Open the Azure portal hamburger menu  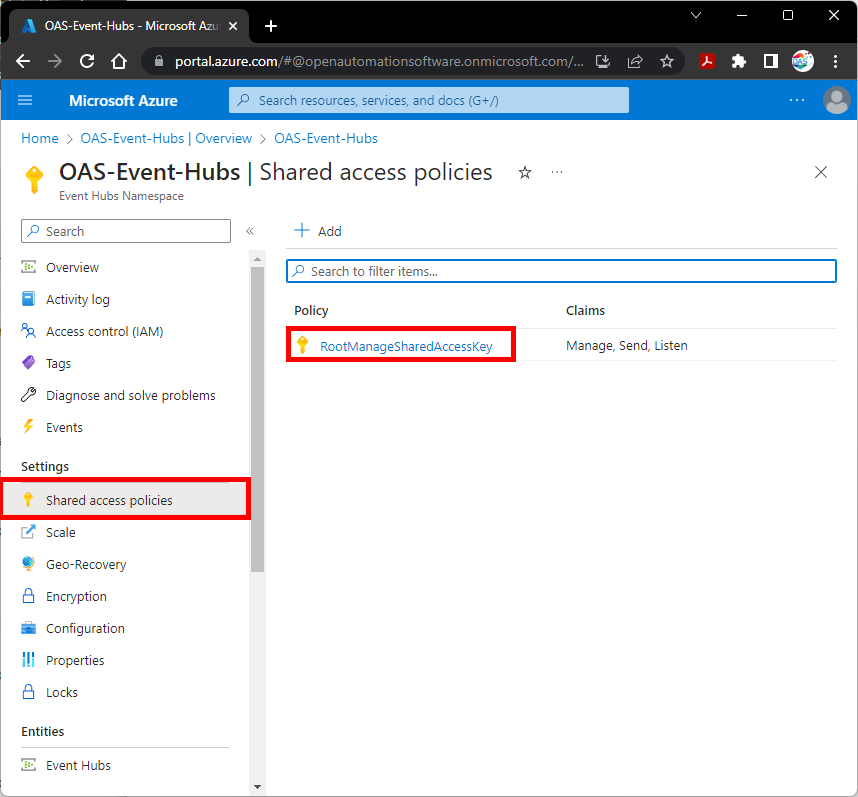pos(26,100)
